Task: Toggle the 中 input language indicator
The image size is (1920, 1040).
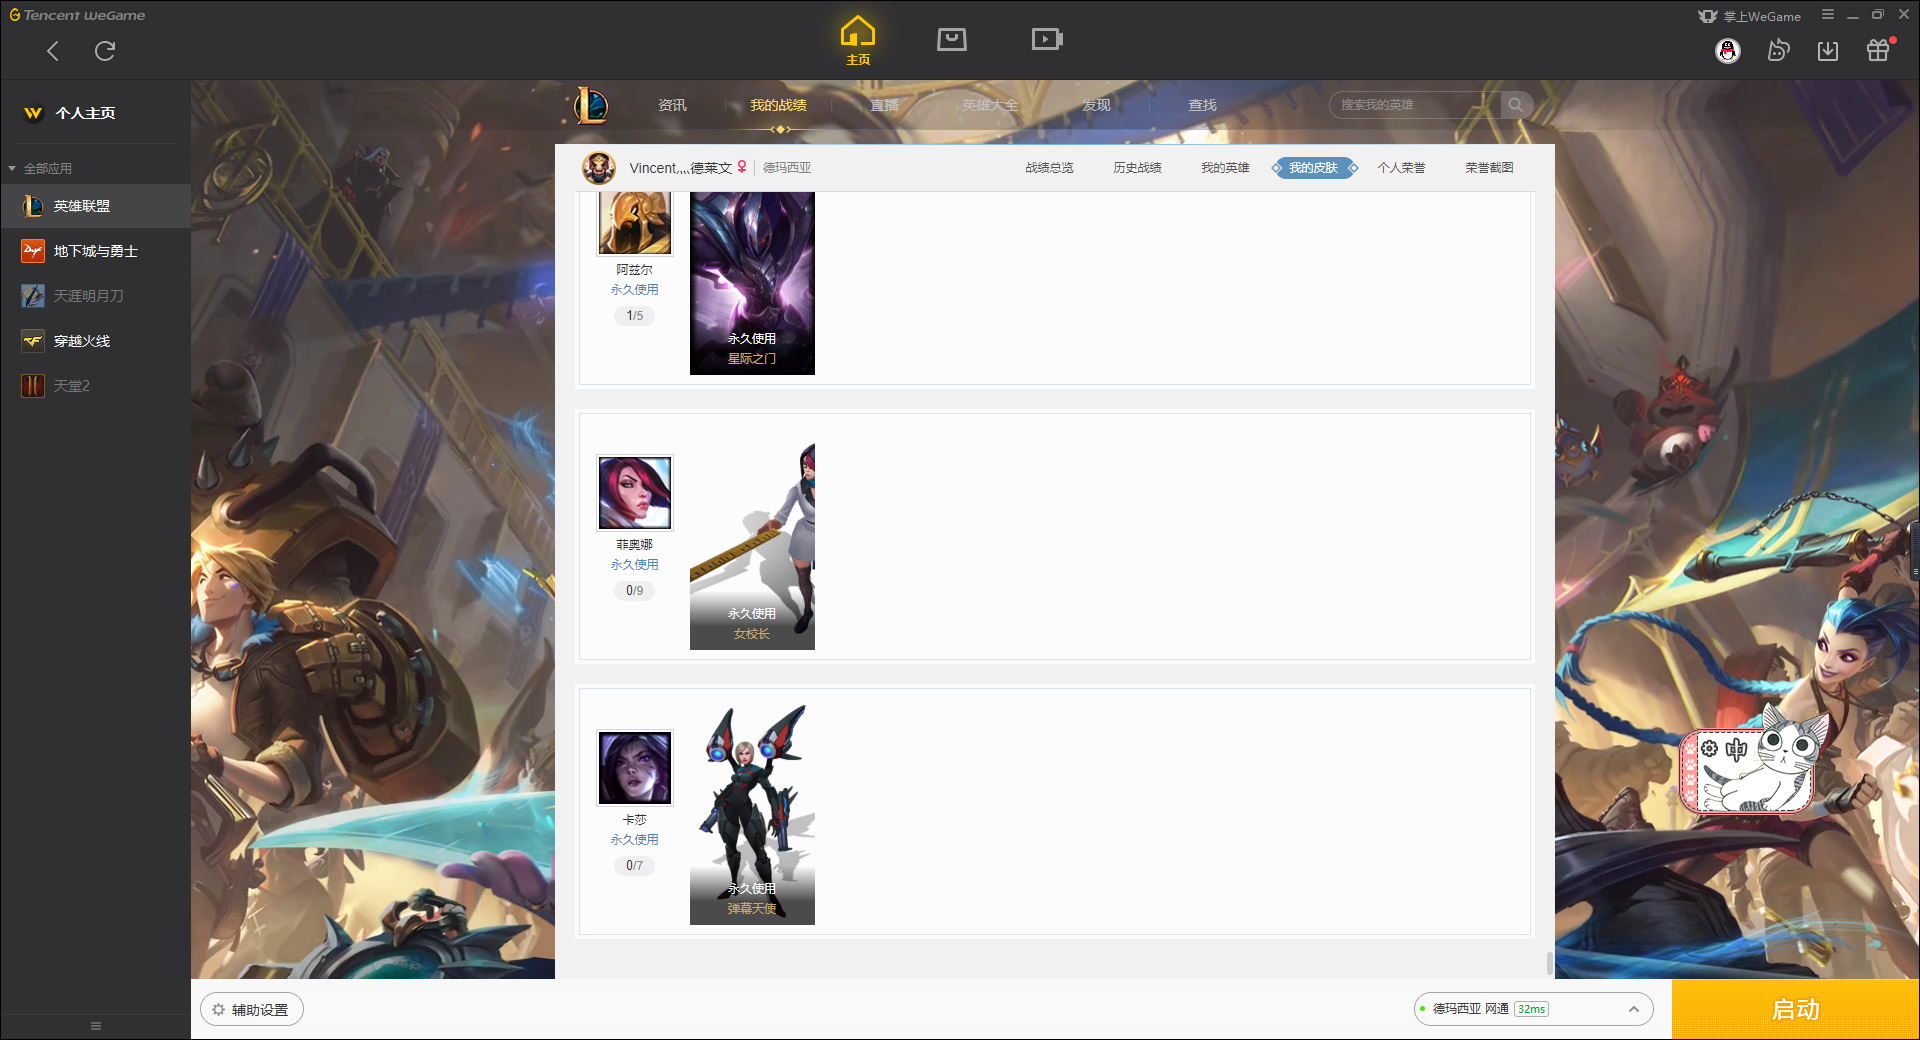Action: click(1737, 749)
